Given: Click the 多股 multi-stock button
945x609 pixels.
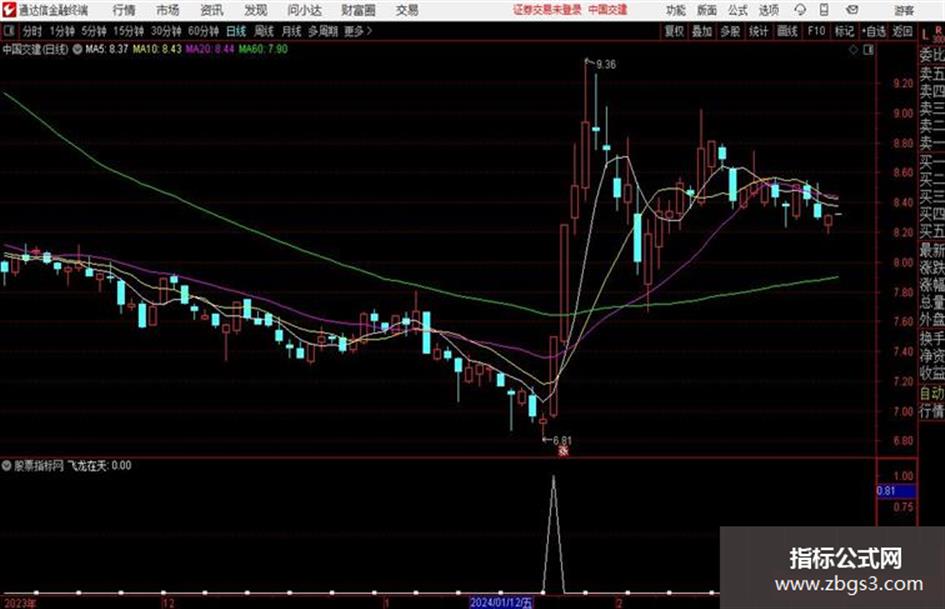Looking at the screenshot, I should (730, 31).
